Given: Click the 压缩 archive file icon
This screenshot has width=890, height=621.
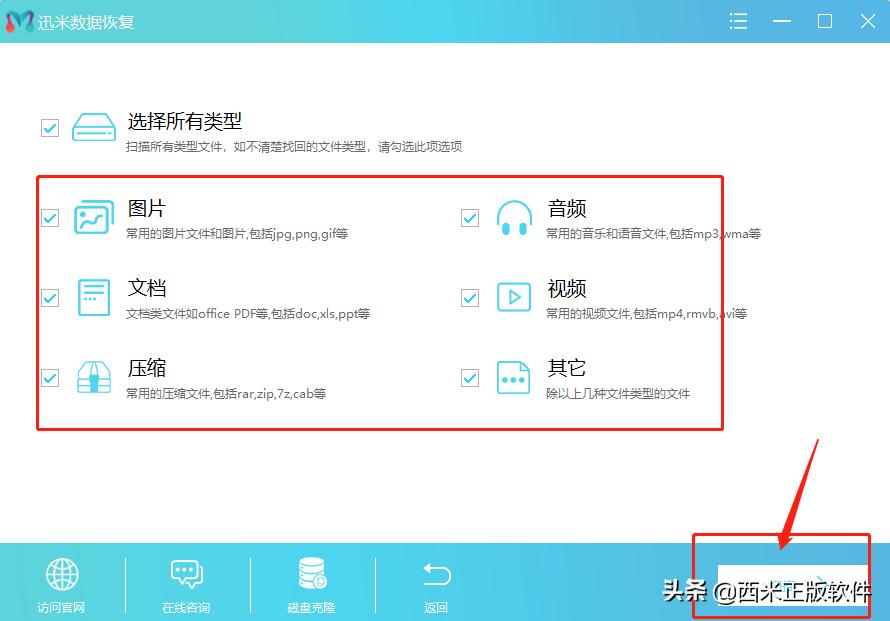Looking at the screenshot, I should point(93,378).
